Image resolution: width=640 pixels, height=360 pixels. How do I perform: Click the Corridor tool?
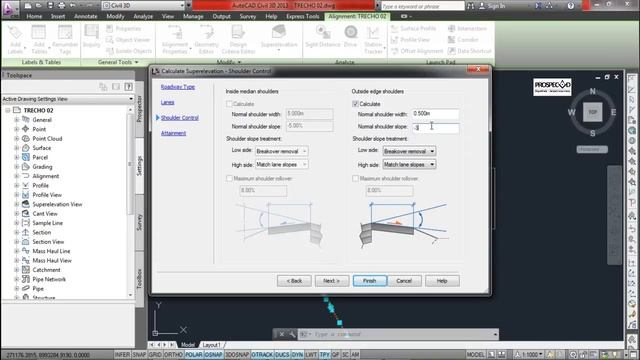coord(463,40)
